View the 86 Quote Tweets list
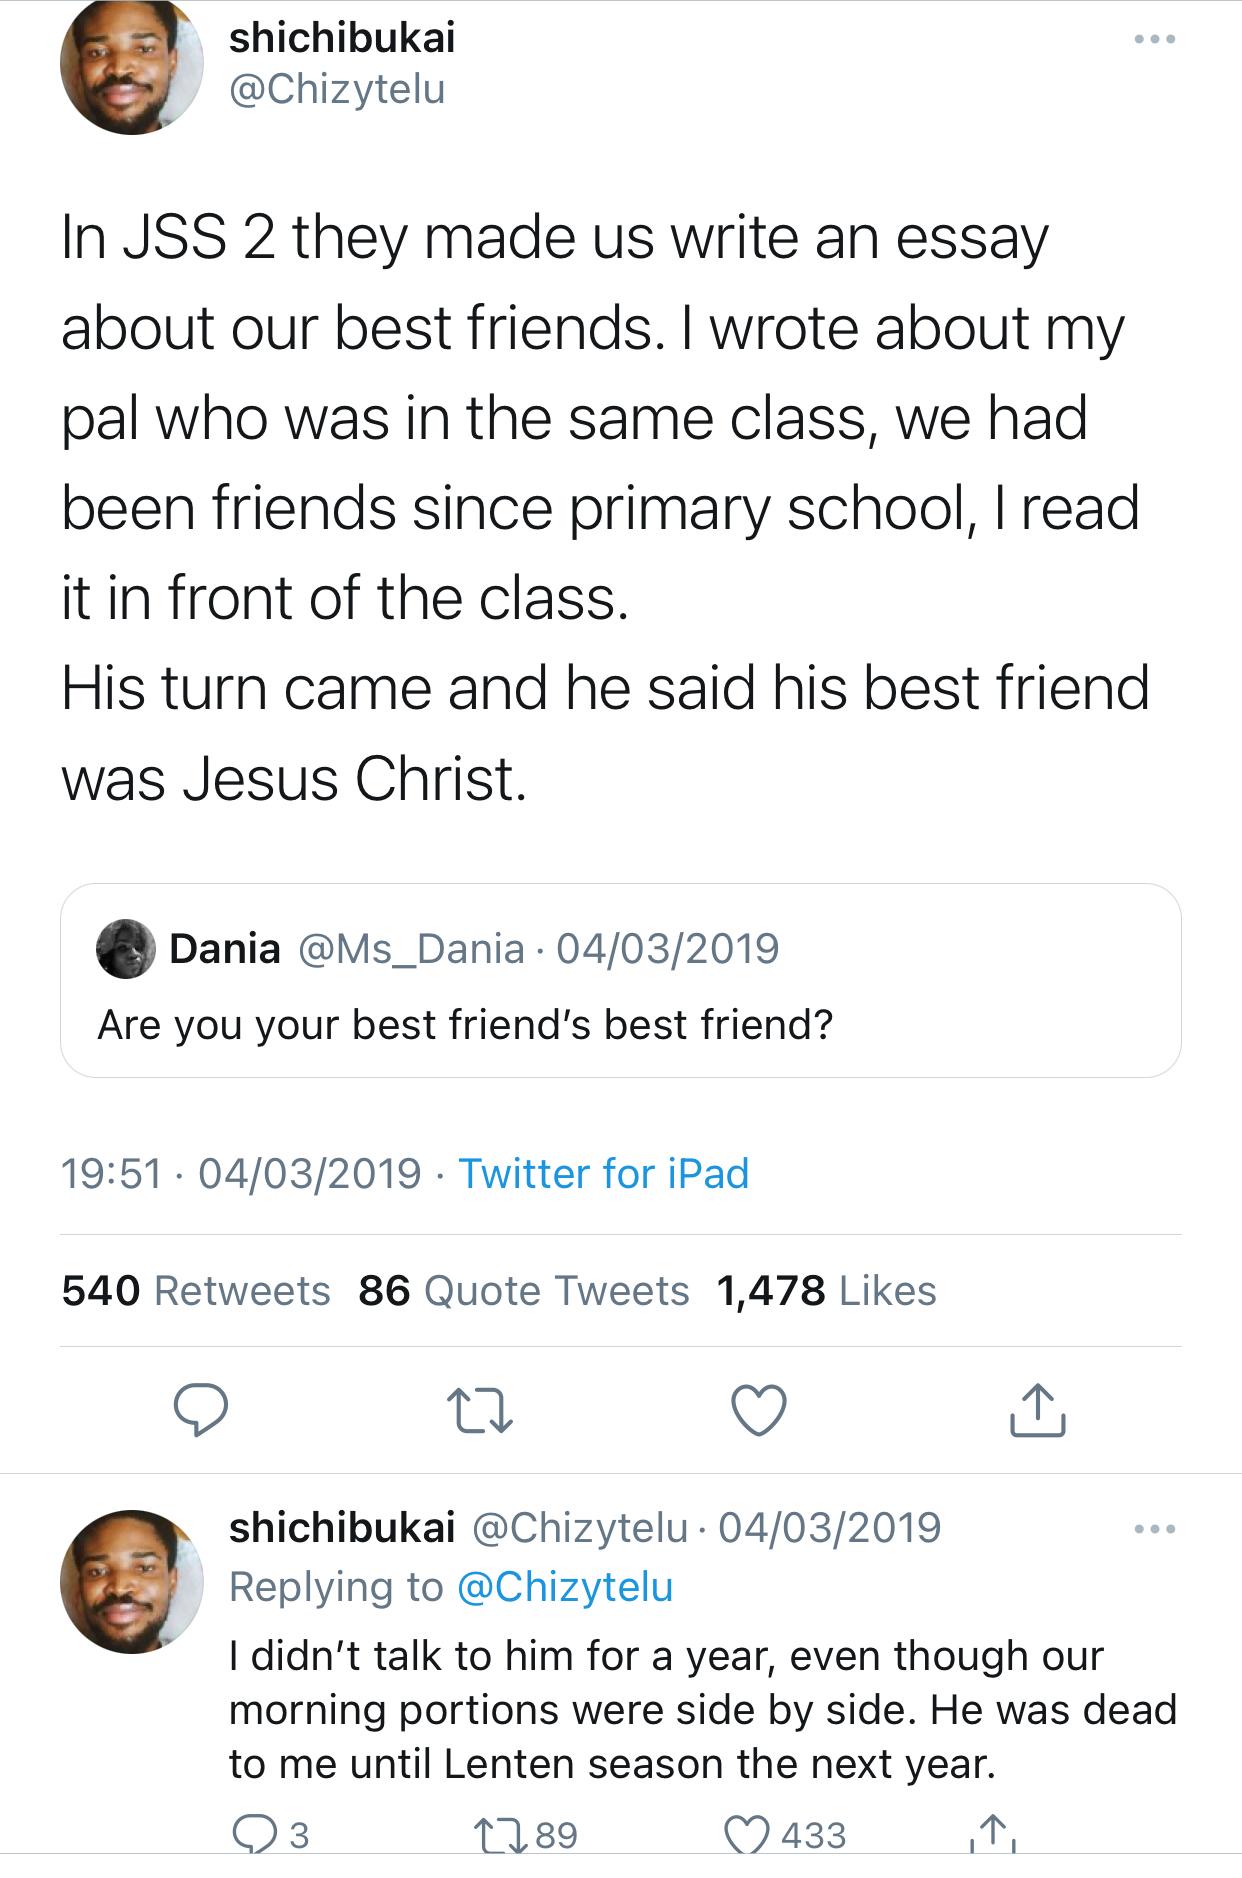The height and width of the screenshot is (1878, 1242). (524, 1291)
